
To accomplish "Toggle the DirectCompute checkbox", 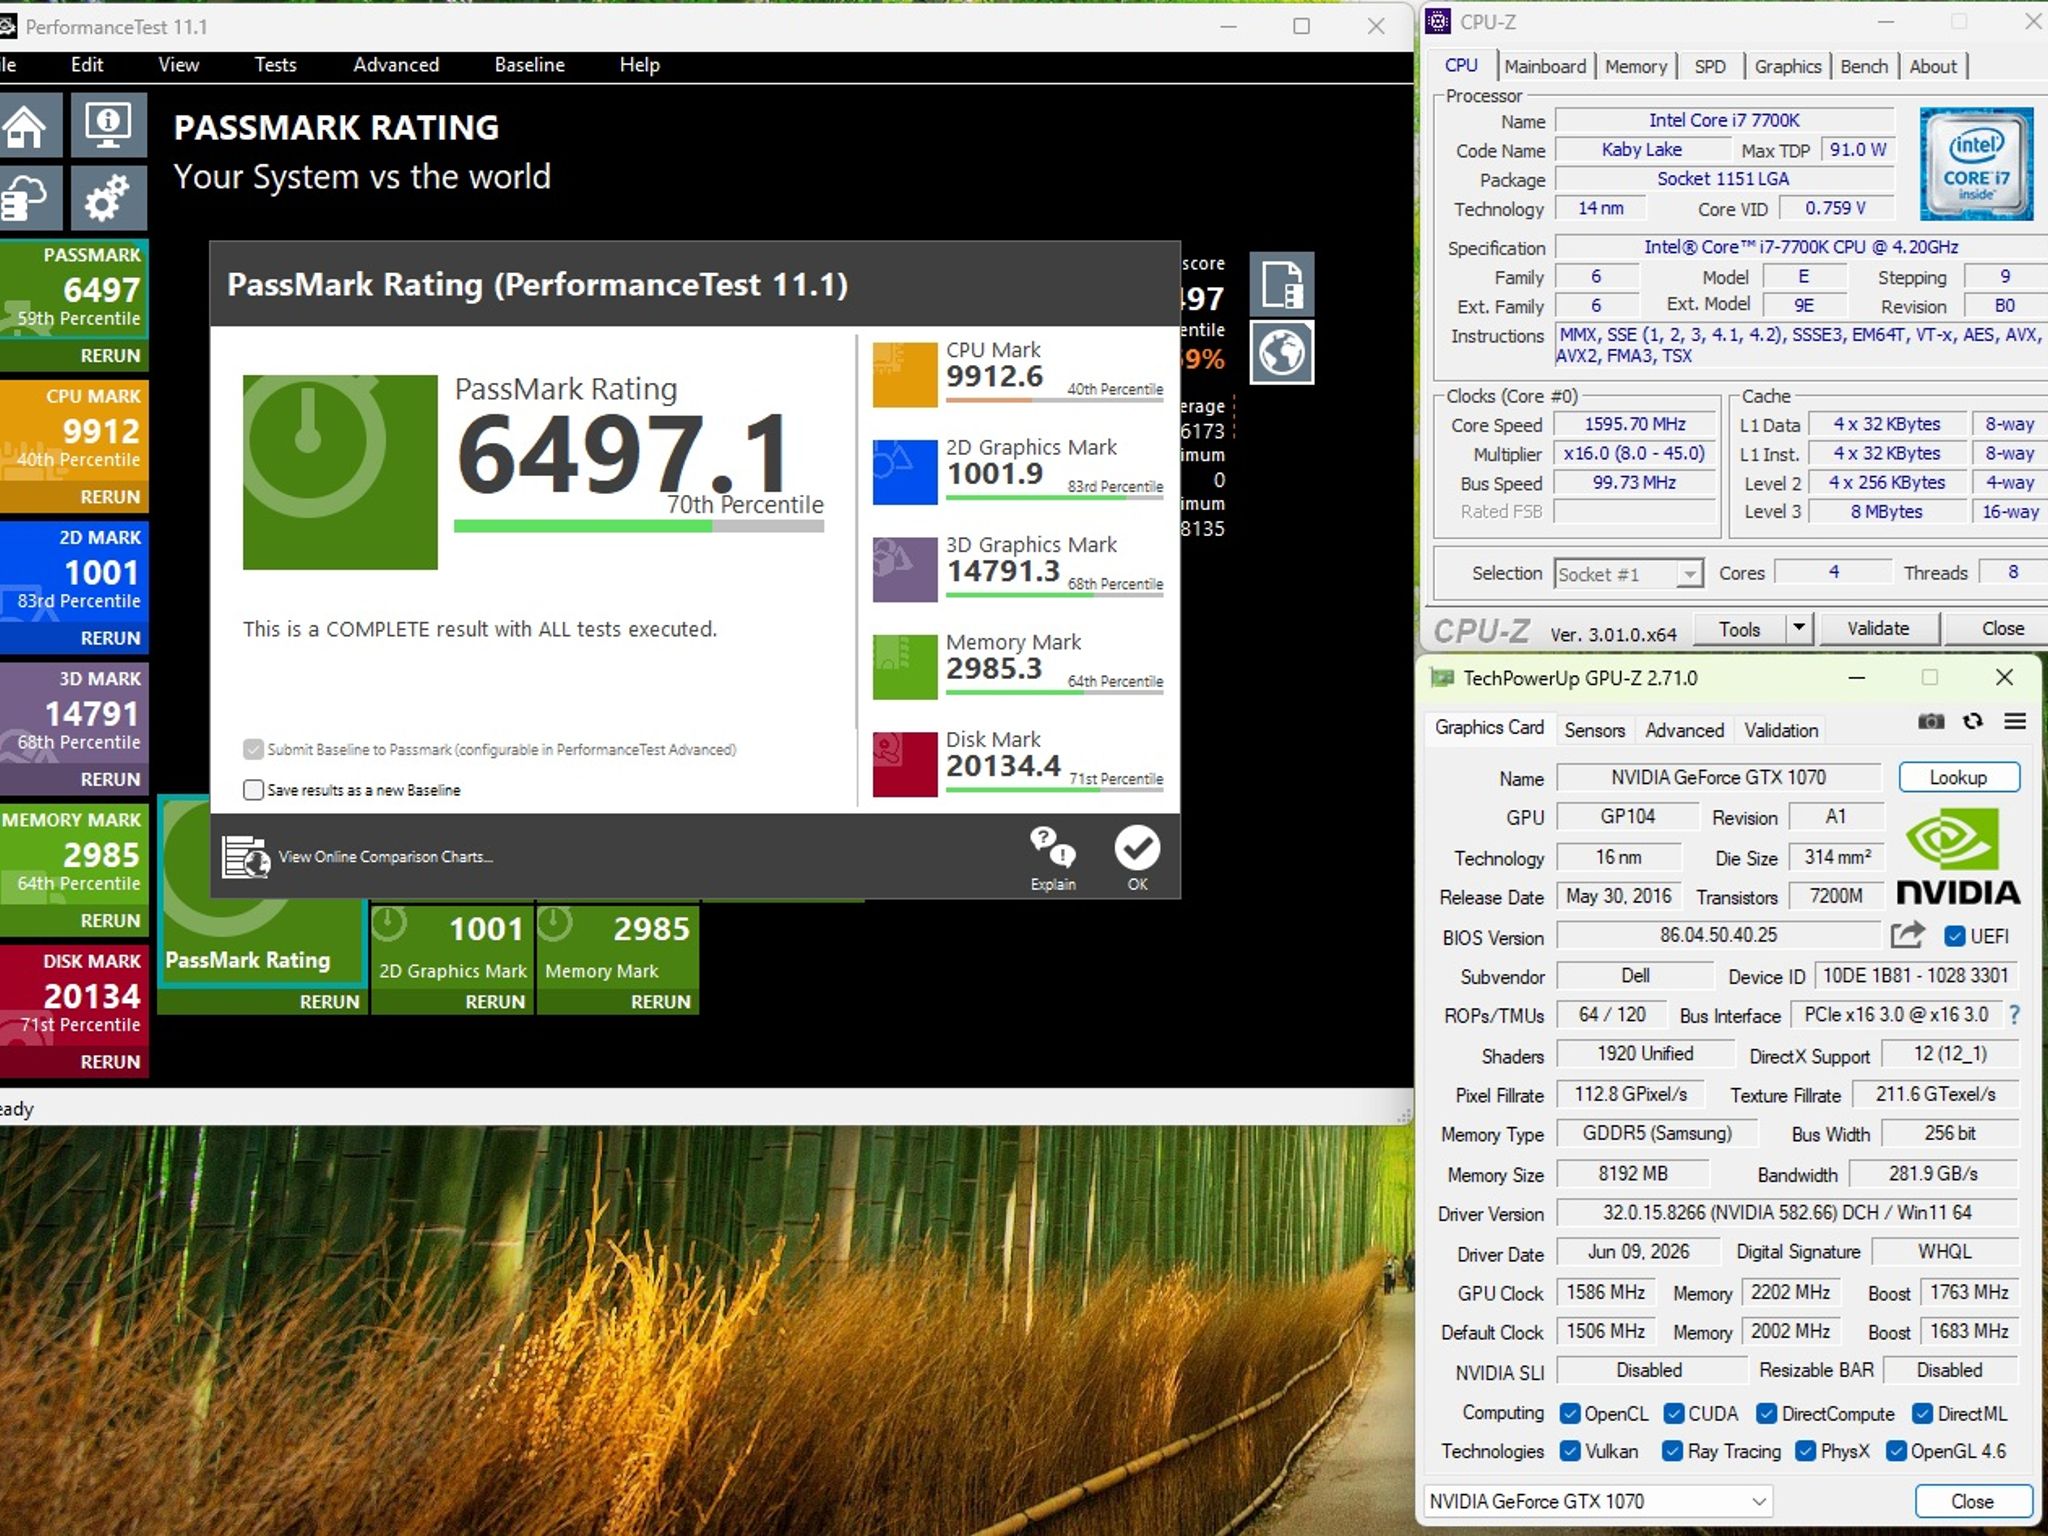I will point(1766,1414).
